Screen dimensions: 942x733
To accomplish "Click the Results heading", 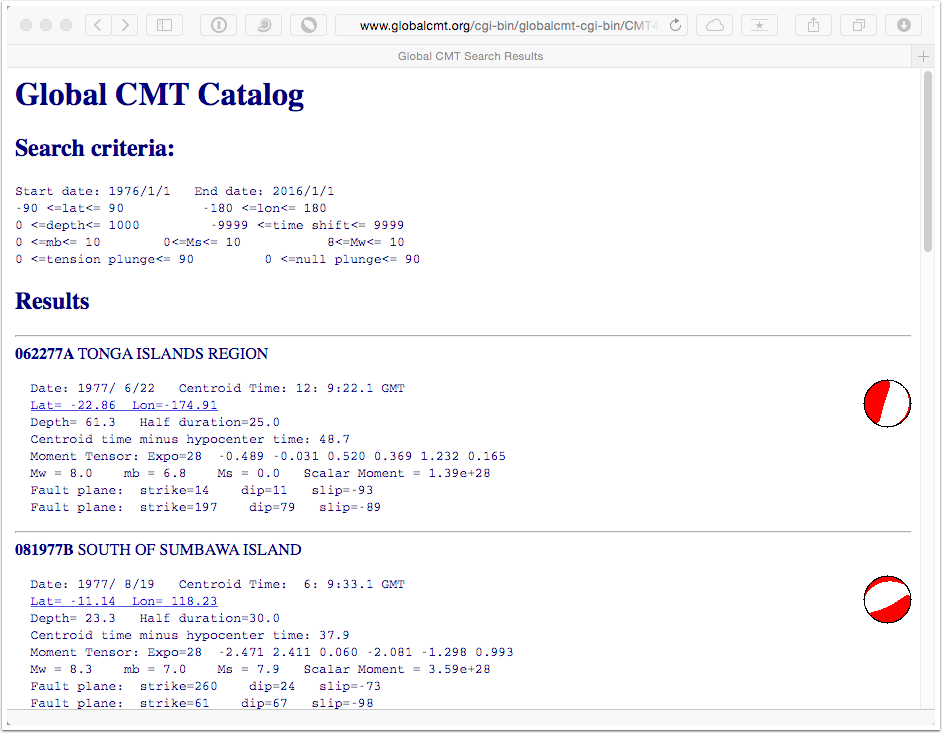I will 52,301.
